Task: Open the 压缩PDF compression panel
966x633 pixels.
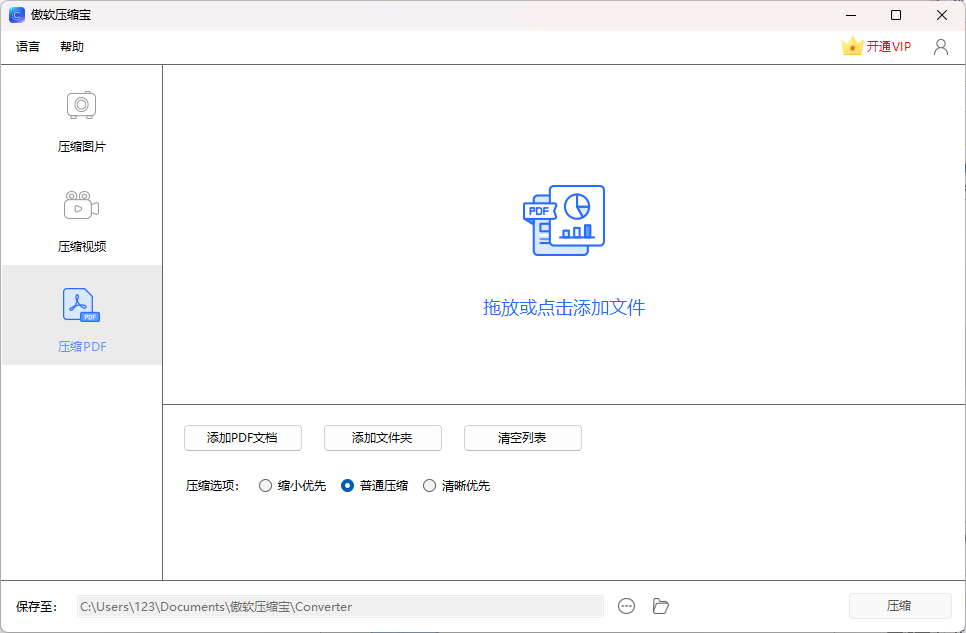Action: click(x=81, y=316)
